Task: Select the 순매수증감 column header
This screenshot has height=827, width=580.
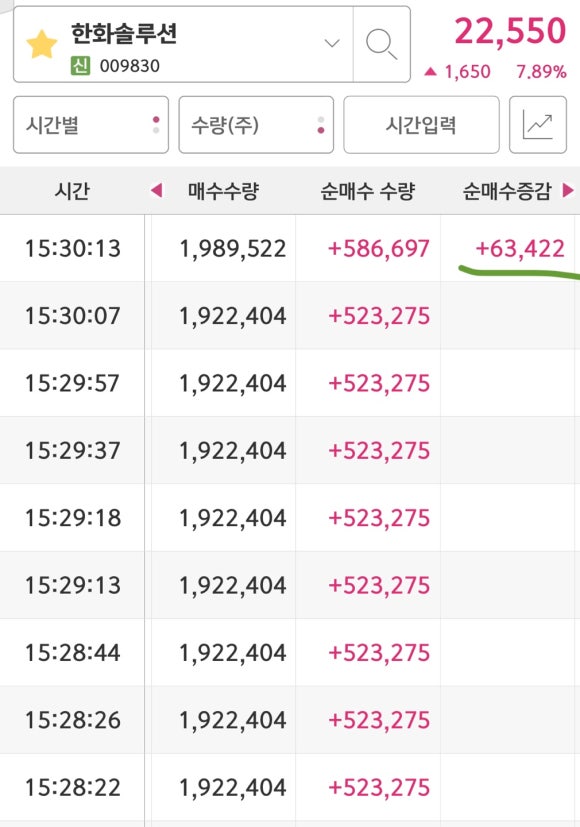Action: coord(507,191)
